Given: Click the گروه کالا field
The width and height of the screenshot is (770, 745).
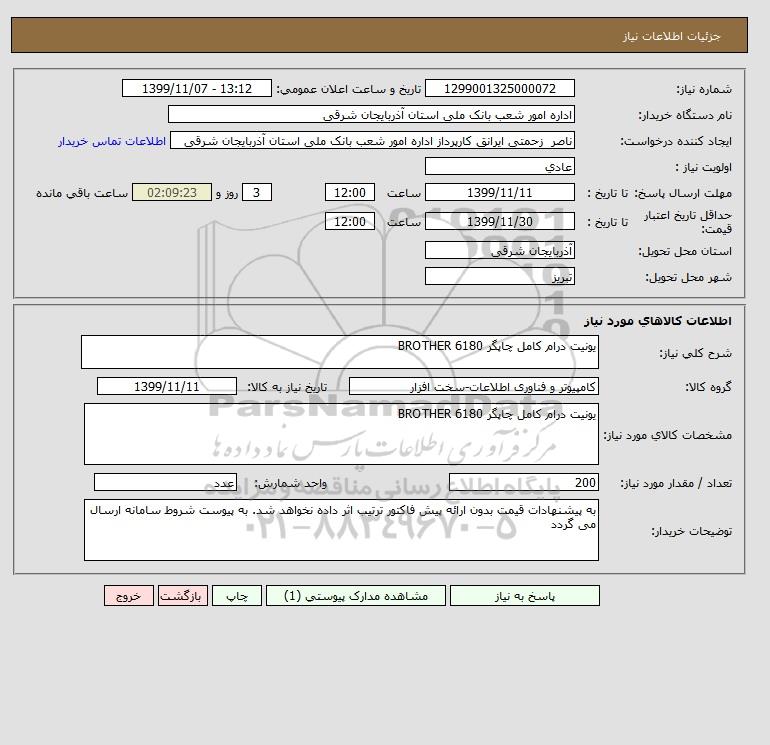Looking at the screenshot, I should pyautogui.click(x=473, y=386).
